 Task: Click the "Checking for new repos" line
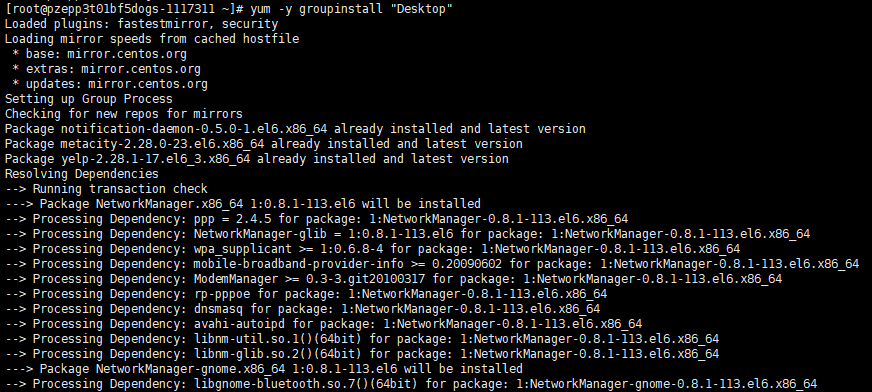click(123, 114)
